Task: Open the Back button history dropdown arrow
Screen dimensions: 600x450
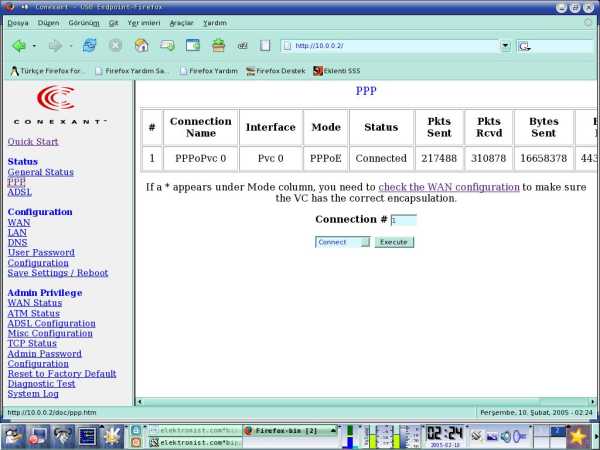Action: pos(34,46)
